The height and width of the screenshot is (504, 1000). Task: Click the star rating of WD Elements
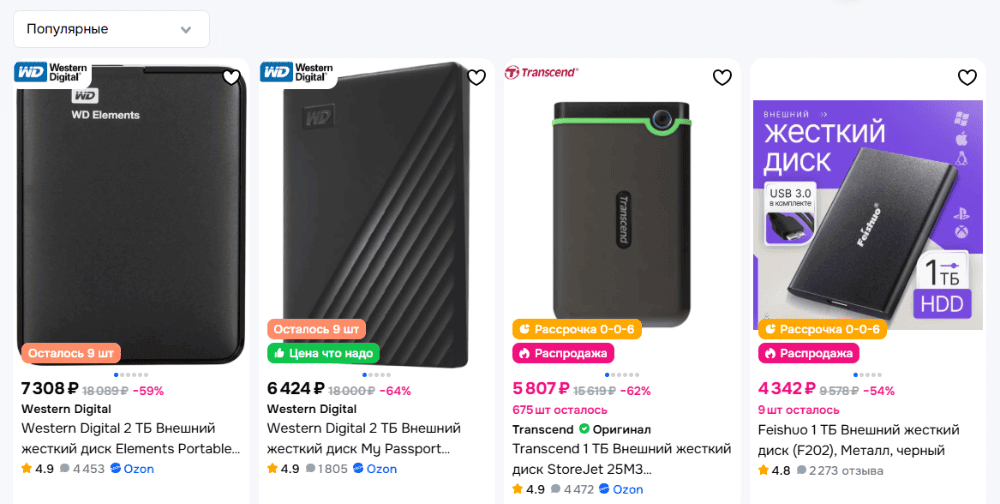click(x=37, y=468)
